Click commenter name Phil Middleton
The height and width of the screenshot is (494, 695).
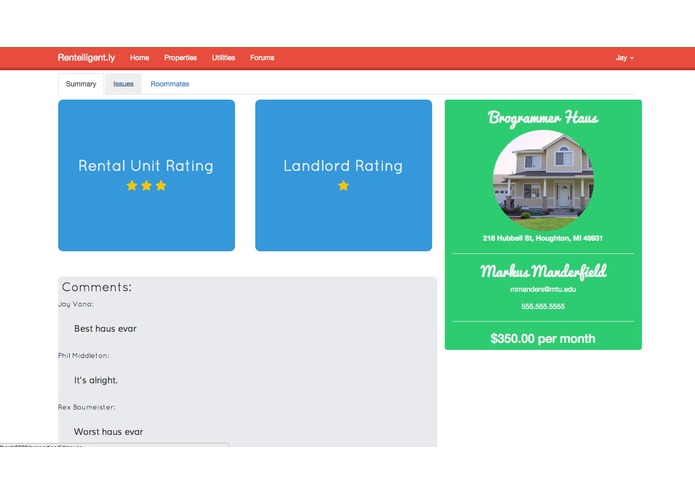(84, 355)
